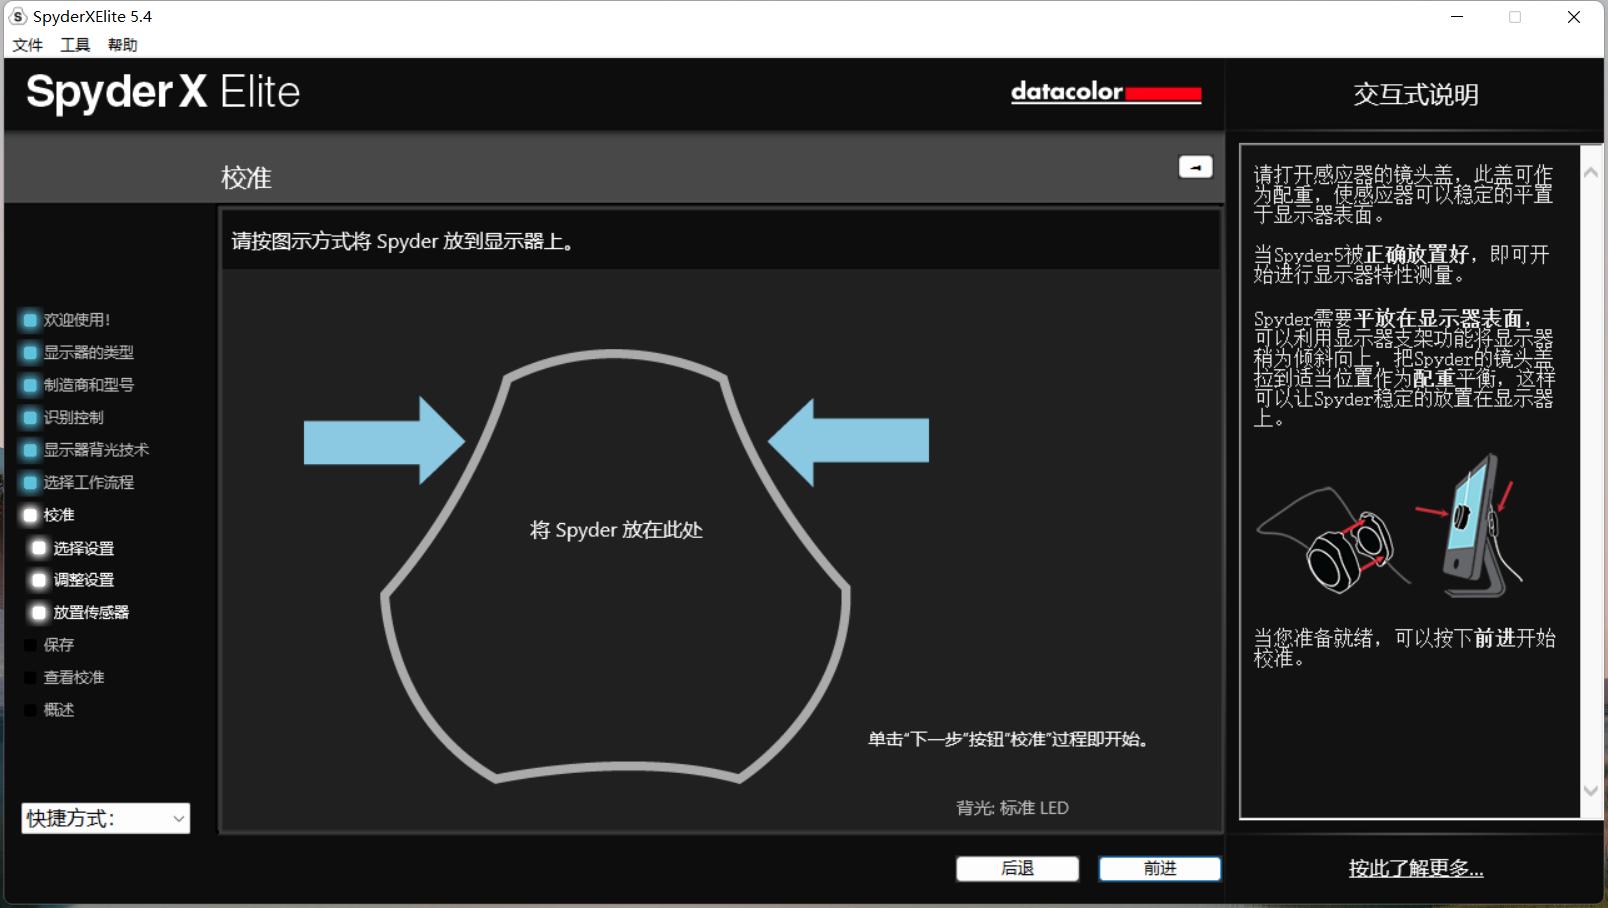Open the 识别控制 step

(73, 417)
